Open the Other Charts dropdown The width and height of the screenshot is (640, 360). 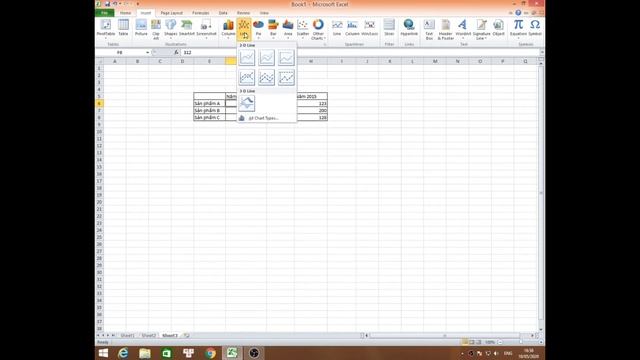[x=318, y=29]
